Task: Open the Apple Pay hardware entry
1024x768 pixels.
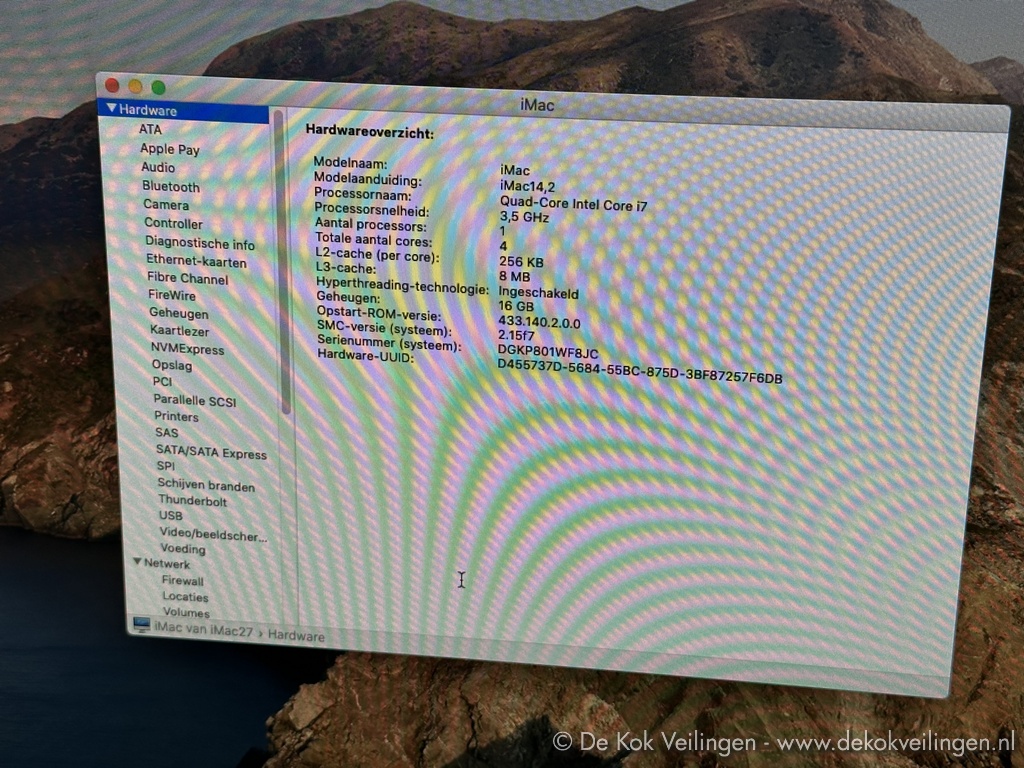Action: point(169,149)
